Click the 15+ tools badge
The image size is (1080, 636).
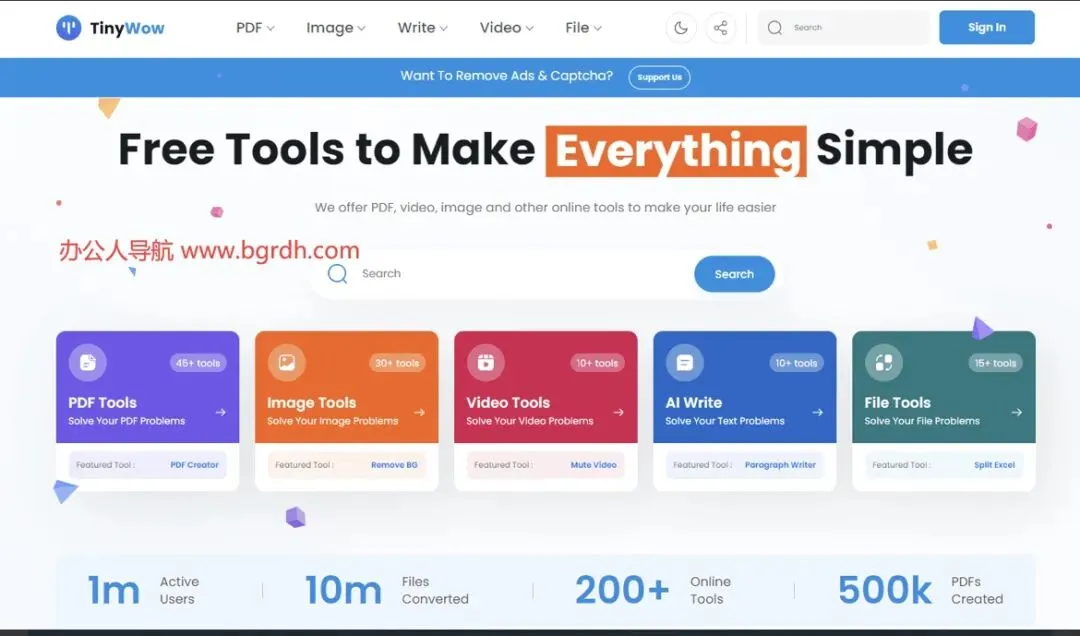tap(995, 363)
